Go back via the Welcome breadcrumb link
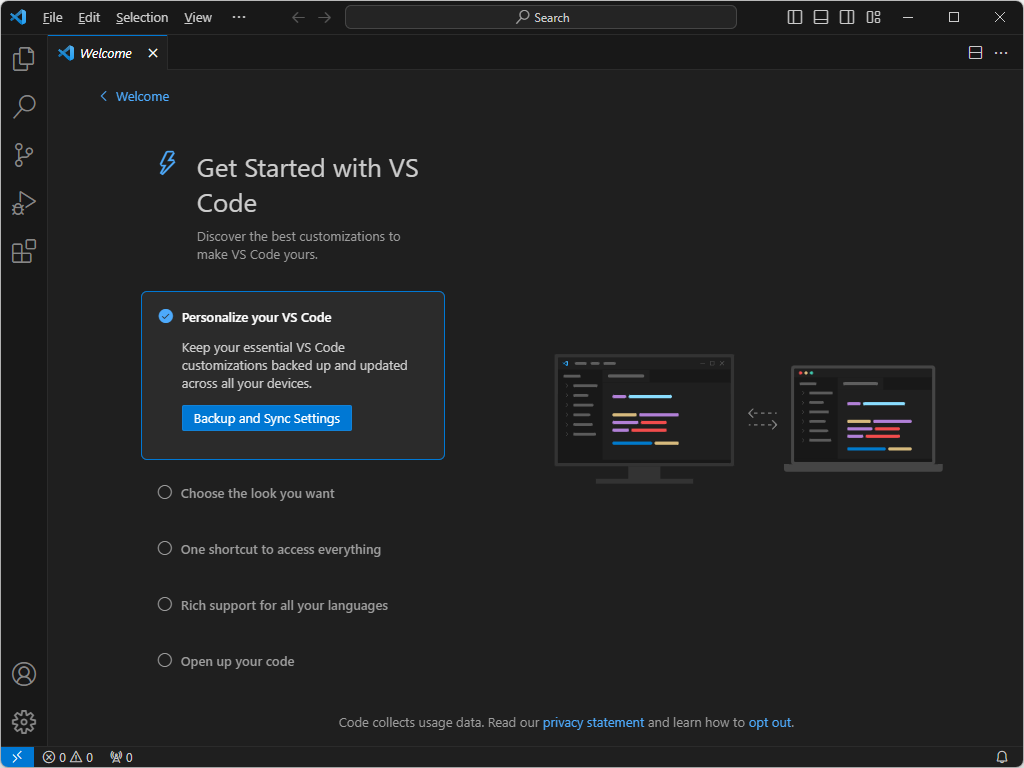 click(x=135, y=97)
